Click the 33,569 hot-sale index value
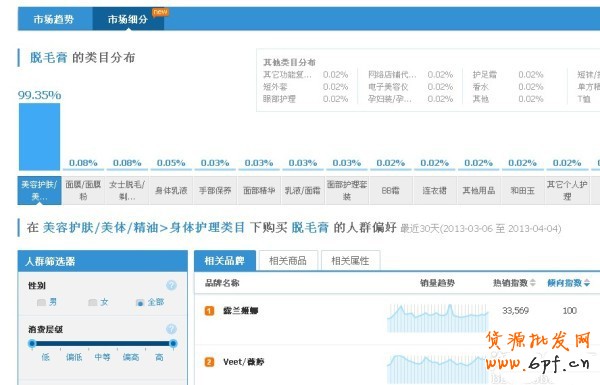 click(515, 311)
